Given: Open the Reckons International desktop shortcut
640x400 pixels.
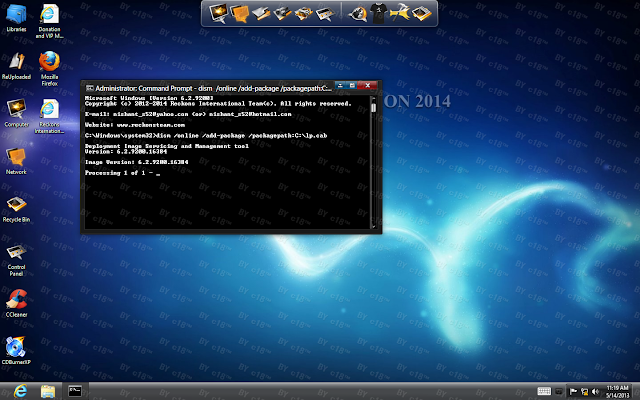Looking at the screenshot, I should pos(49,116).
